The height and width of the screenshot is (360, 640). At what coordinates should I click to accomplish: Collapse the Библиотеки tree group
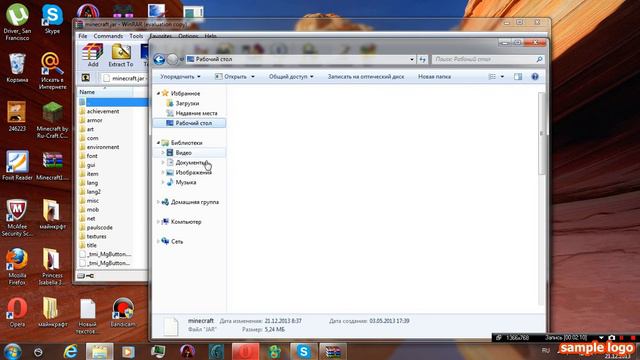coord(158,143)
